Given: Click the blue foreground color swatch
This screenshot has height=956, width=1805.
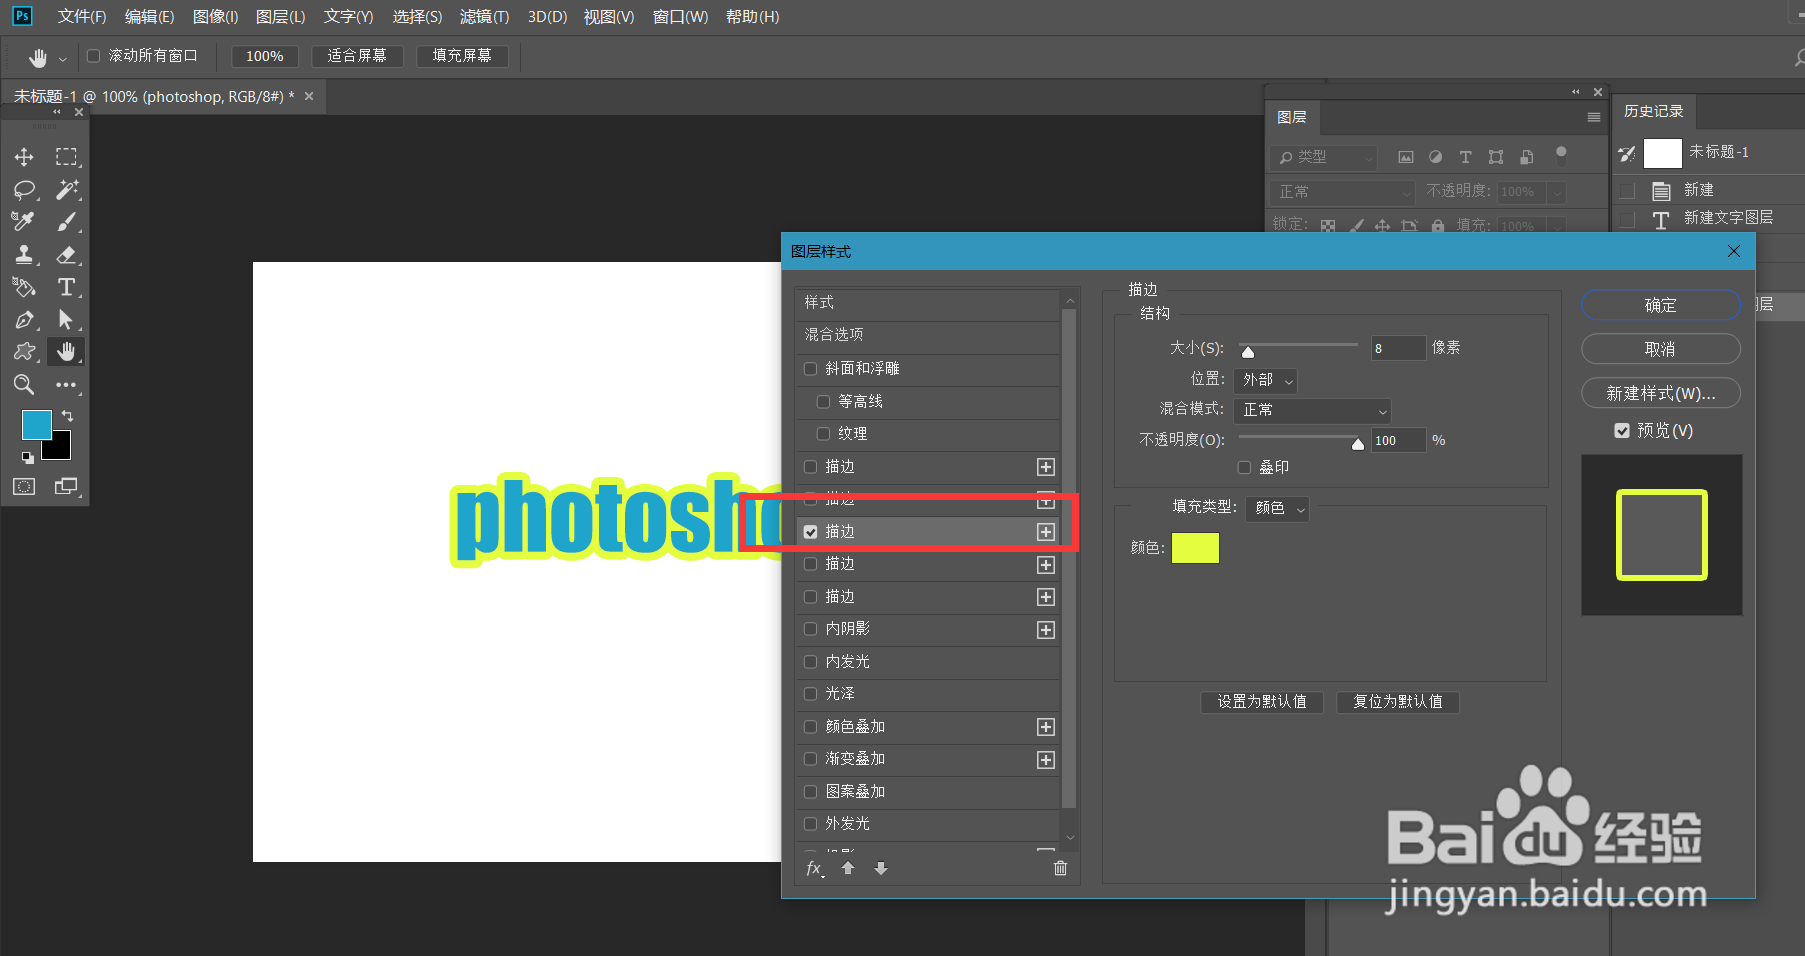Looking at the screenshot, I should 37,425.
